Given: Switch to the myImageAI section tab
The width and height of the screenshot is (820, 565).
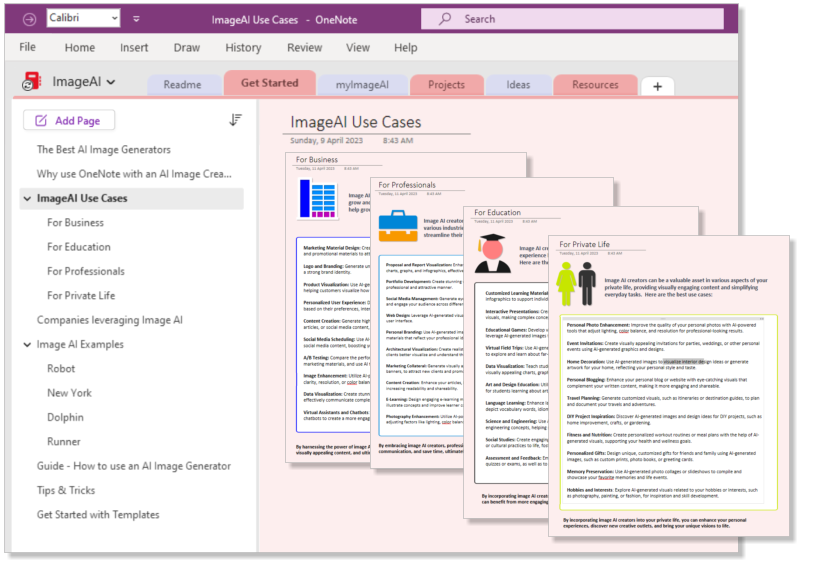Looking at the screenshot, I should (x=362, y=85).
